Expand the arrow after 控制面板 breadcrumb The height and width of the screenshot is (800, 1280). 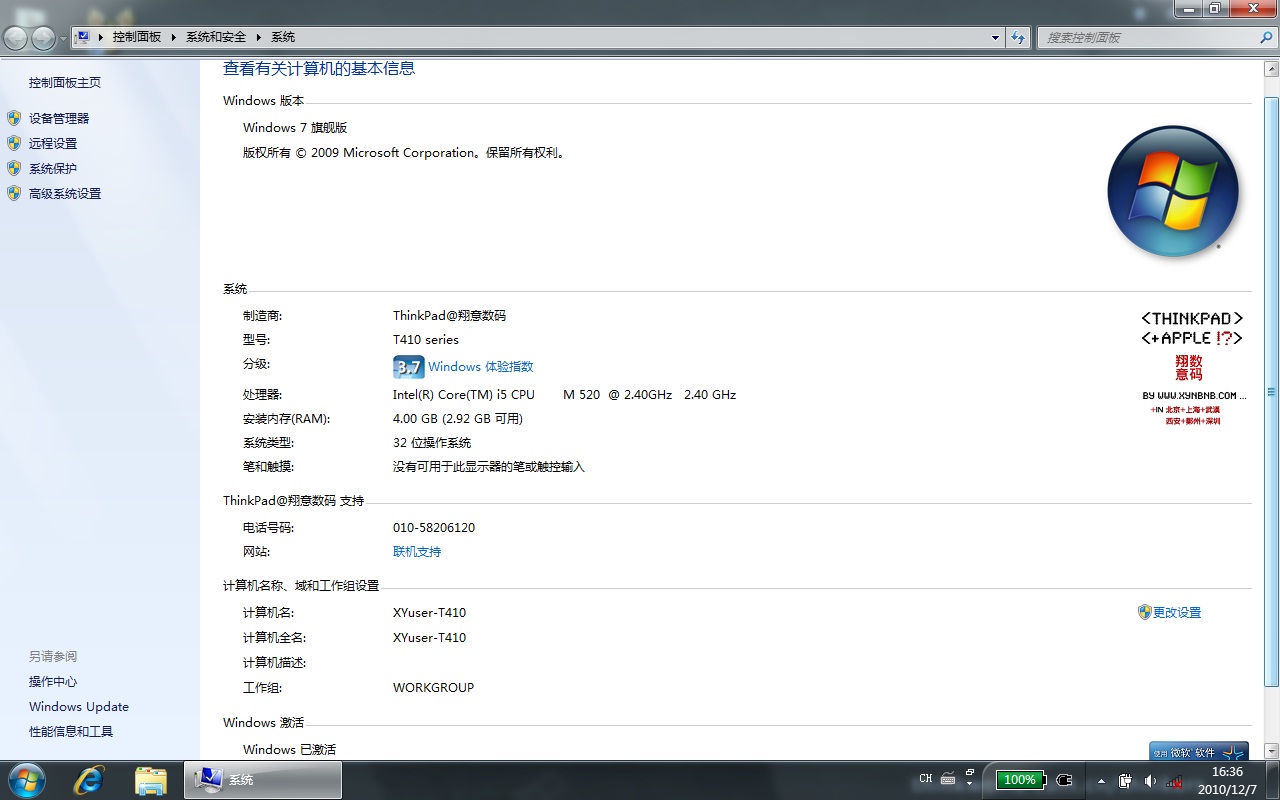[173, 37]
